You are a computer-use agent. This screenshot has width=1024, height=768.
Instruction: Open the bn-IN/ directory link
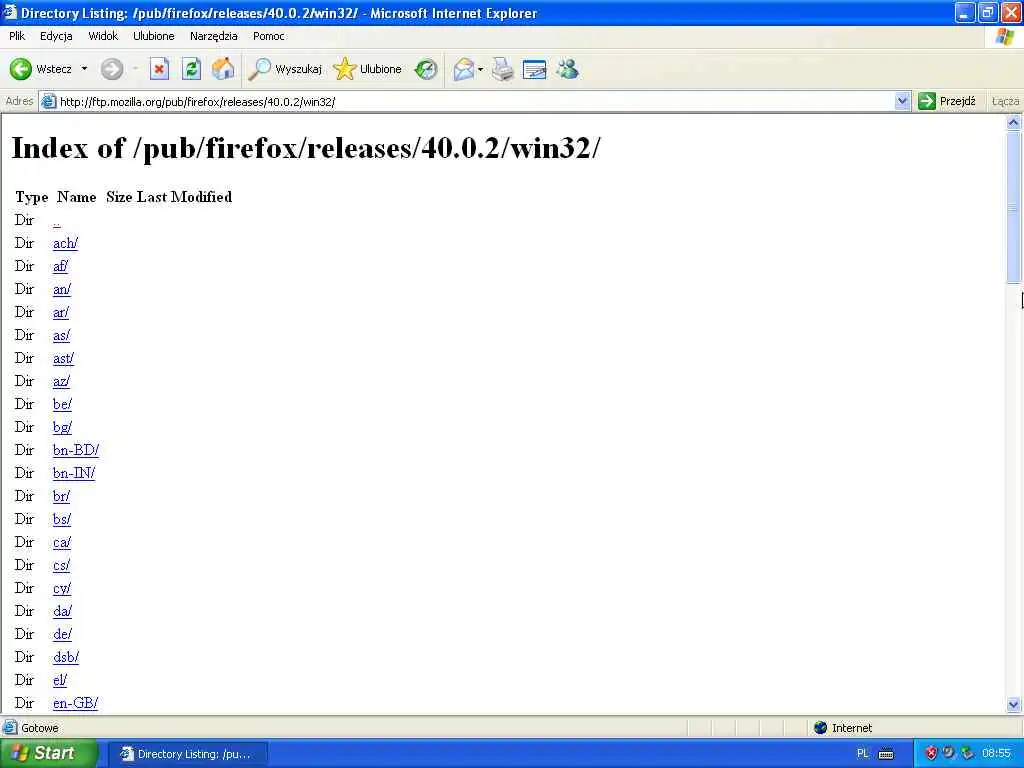(74, 473)
